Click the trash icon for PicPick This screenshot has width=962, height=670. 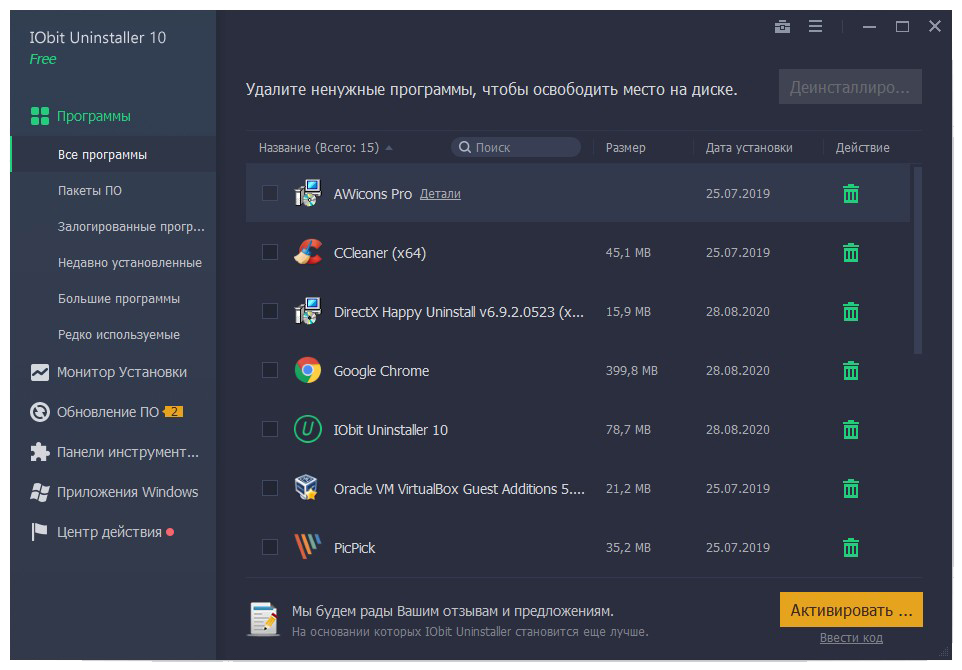tap(850, 547)
